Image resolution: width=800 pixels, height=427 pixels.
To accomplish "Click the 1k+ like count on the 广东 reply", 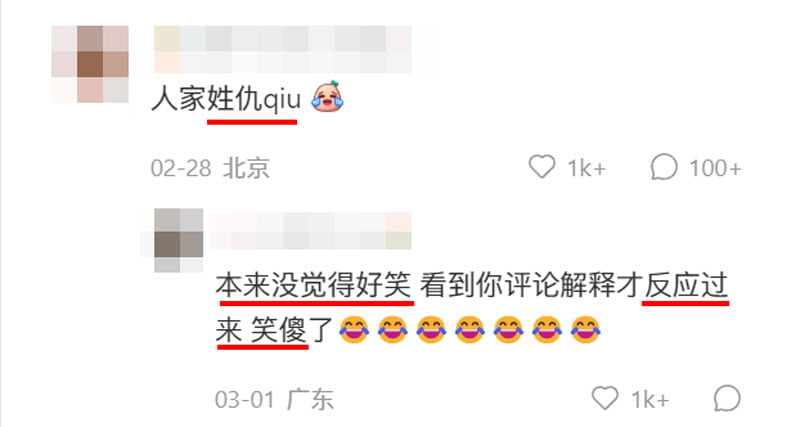I will (x=650, y=399).
